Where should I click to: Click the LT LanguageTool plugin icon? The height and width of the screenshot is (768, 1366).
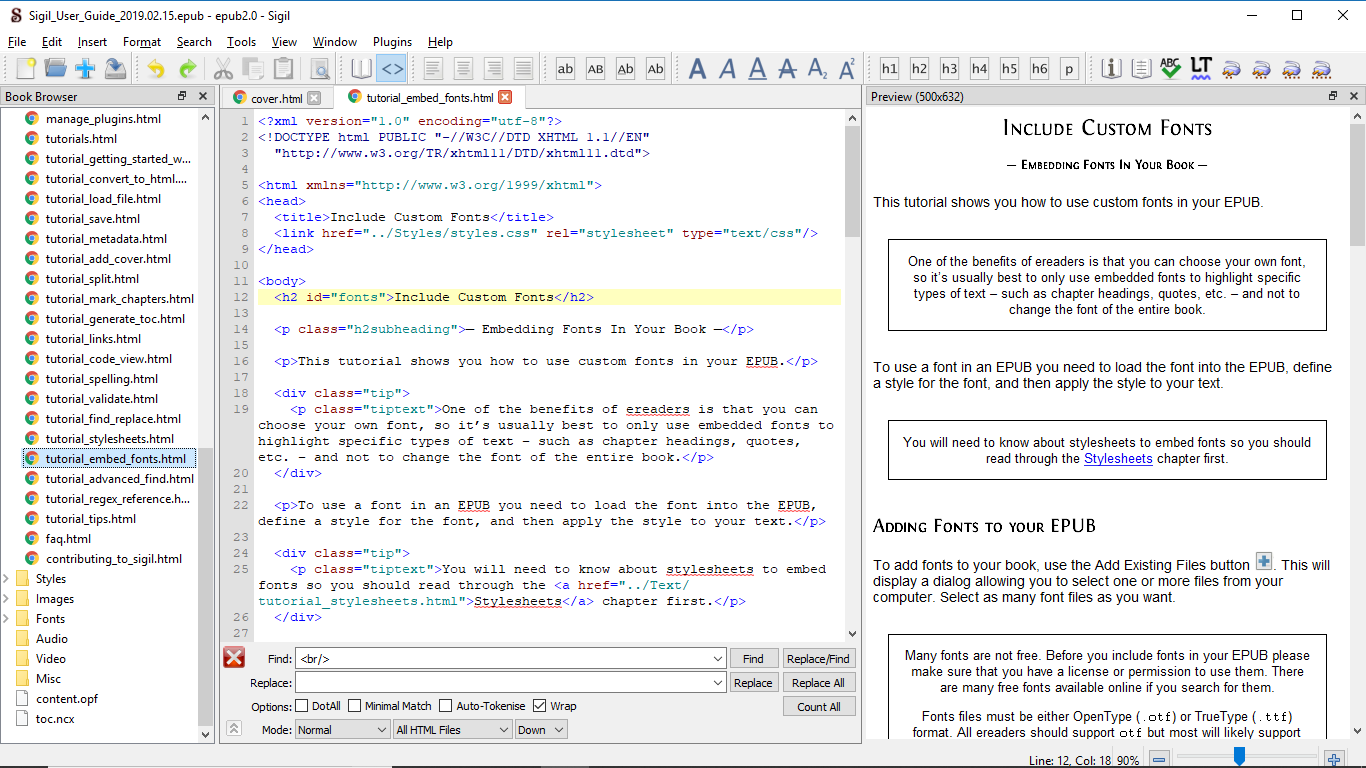pos(1201,69)
